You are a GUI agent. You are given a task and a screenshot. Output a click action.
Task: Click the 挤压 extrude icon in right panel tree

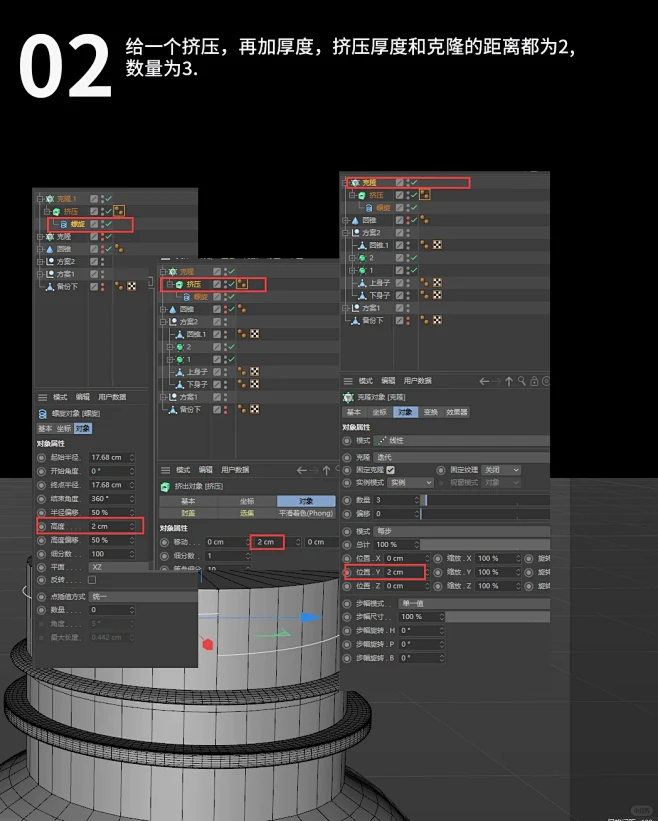pyautogui.click(x=362, y=195)
